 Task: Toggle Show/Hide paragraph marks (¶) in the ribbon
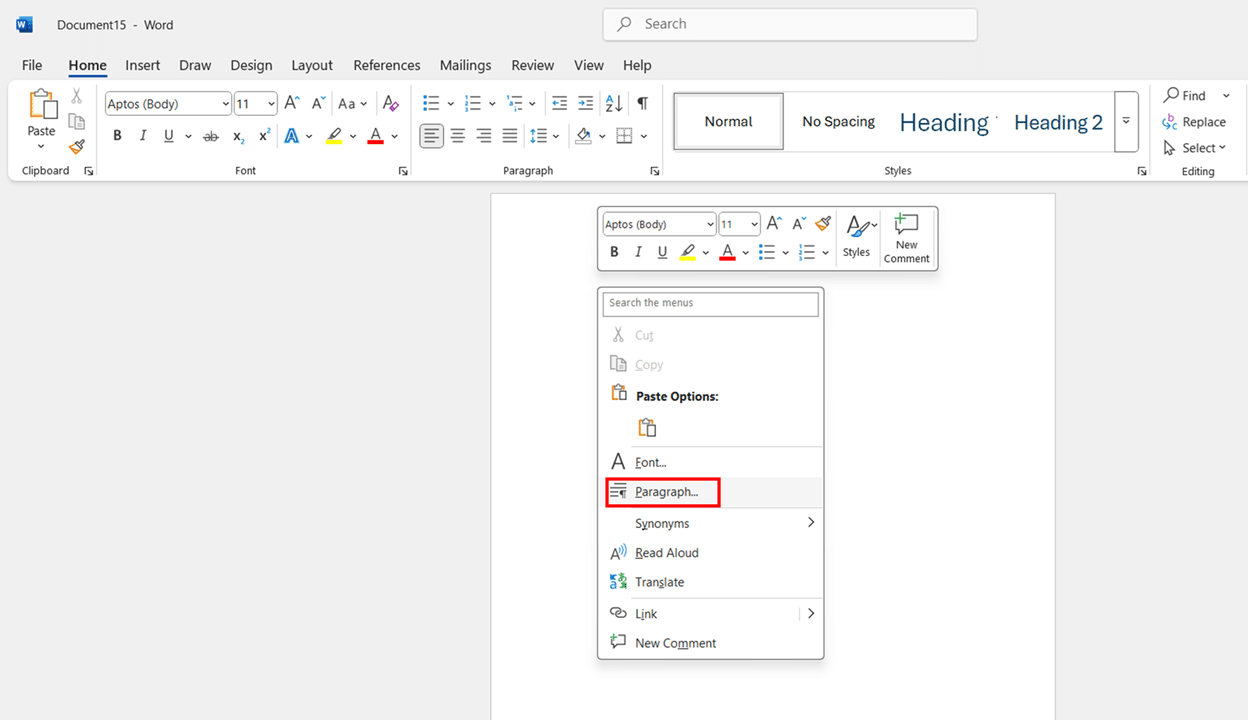click(x=642, y=103)
